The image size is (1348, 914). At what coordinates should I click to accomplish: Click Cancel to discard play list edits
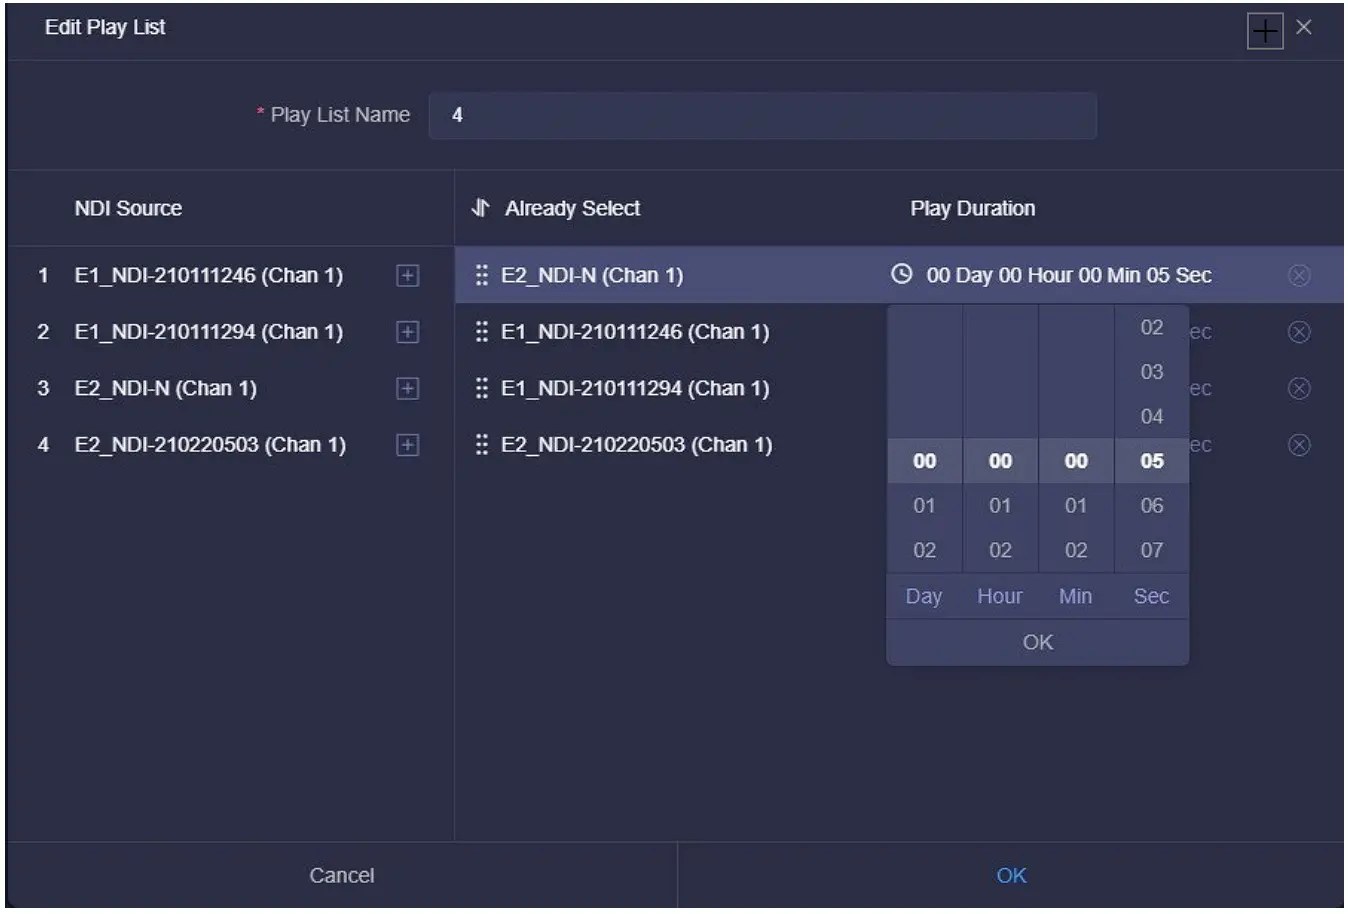click(x=341, y=875)
